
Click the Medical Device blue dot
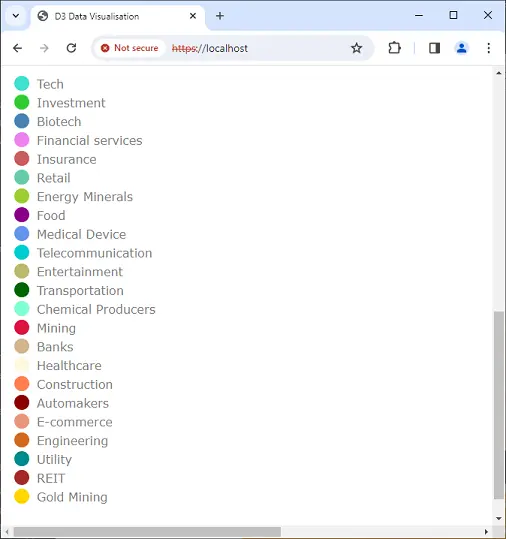22,234
